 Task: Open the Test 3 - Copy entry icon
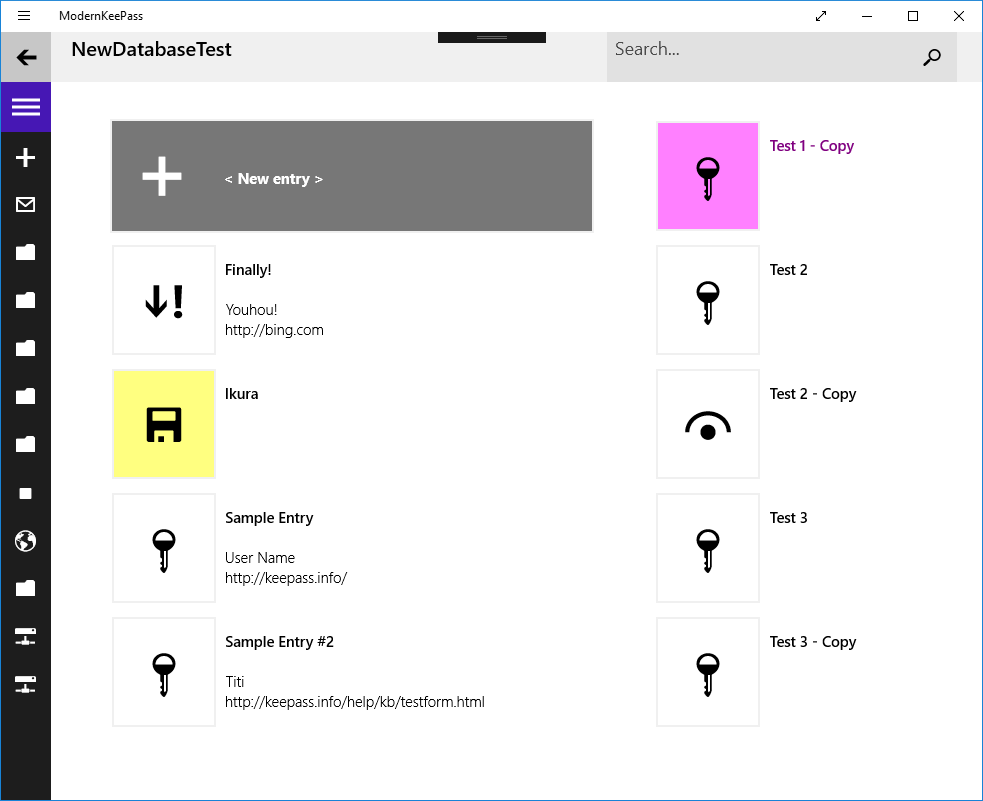(708, 672)
